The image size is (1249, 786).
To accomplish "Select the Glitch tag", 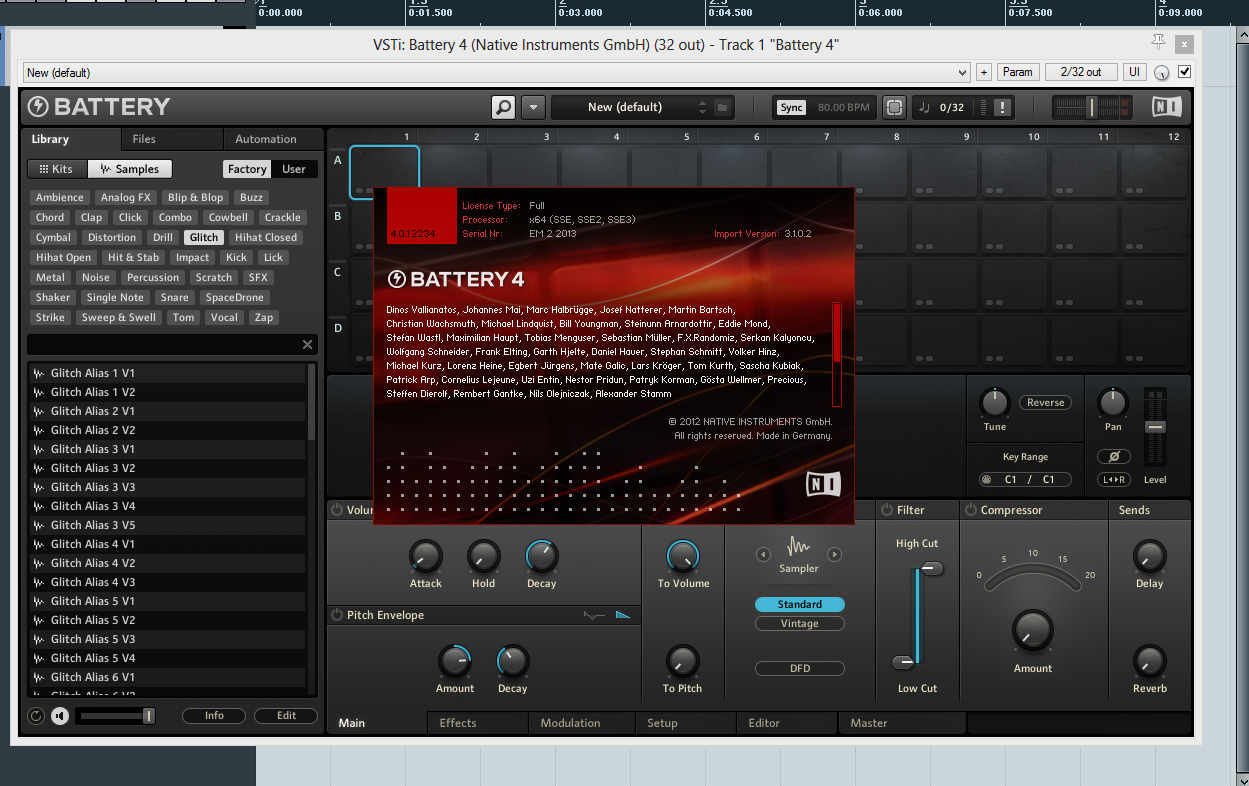I will pyautogui.click(x=204, y=237).
